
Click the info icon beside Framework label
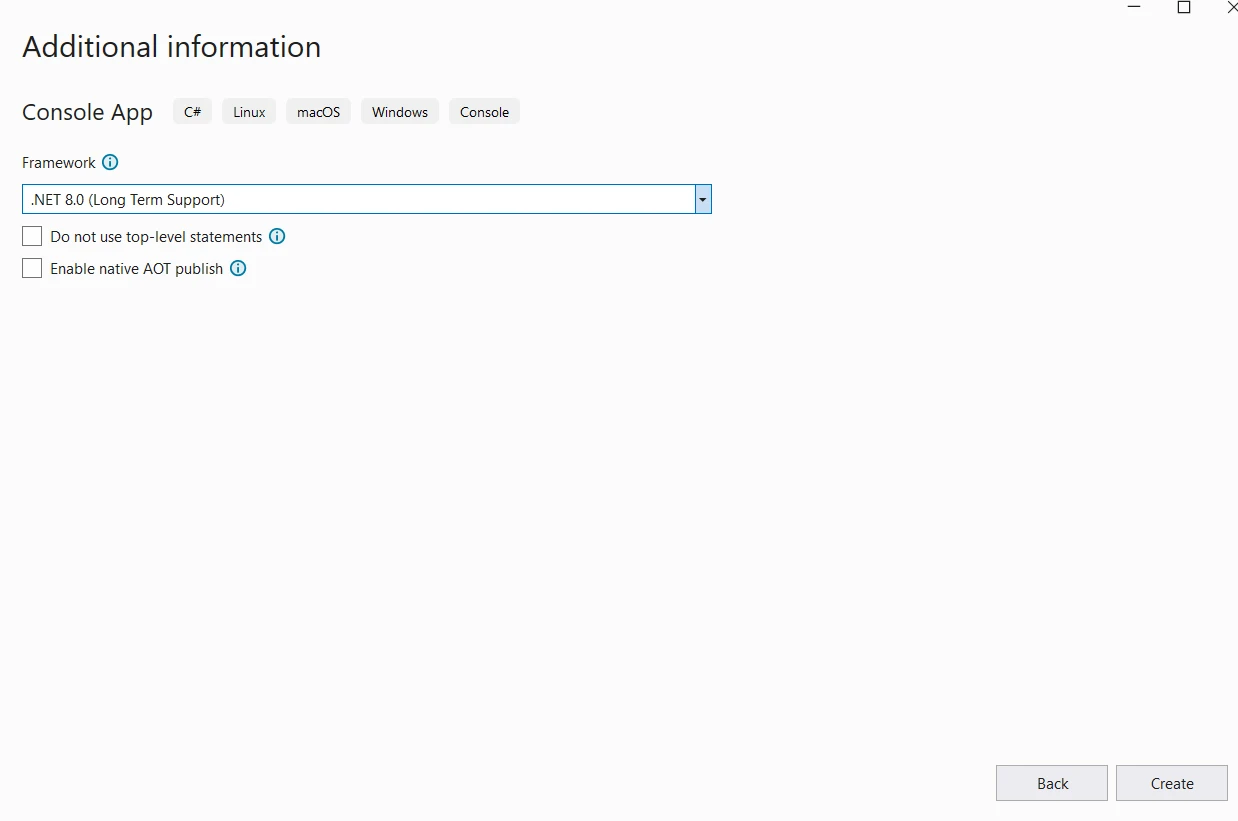pyautogui.click(x=110, y=162)
